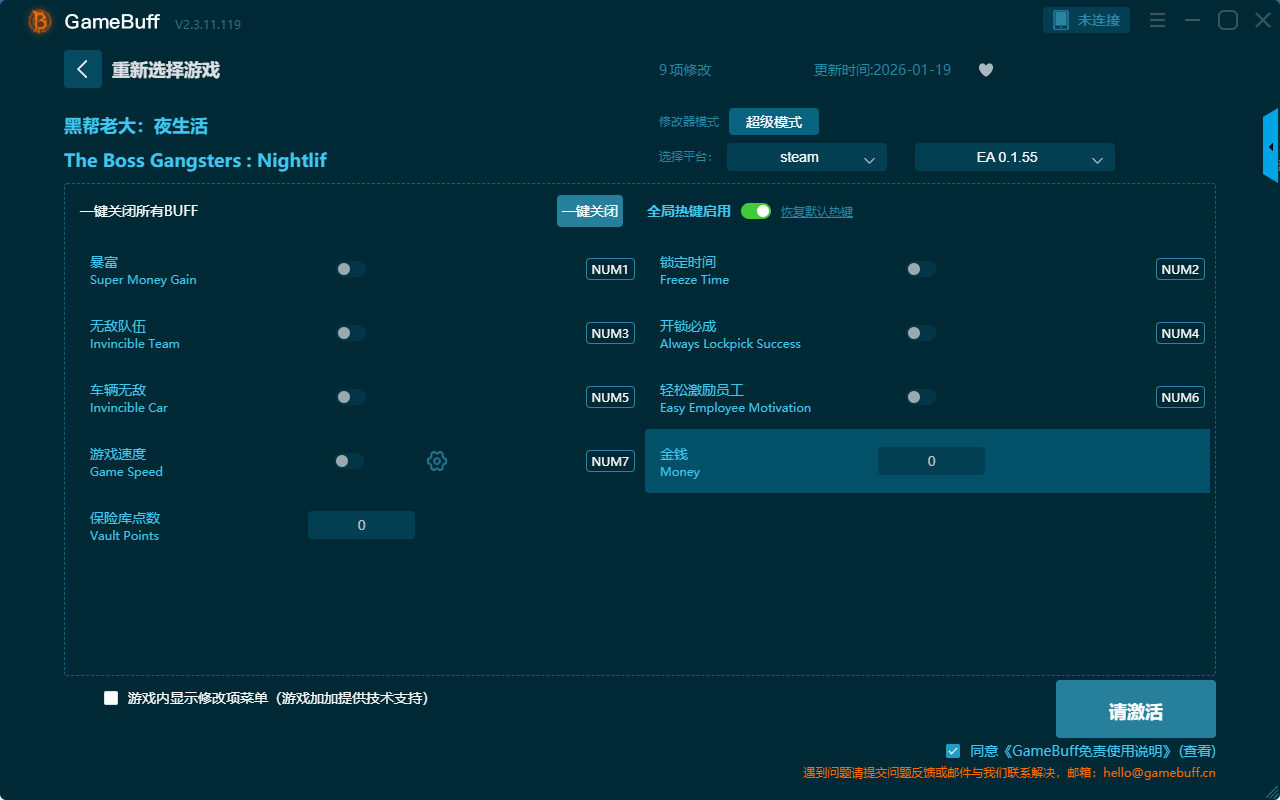Click the GameBuff logo icon
This screenshot has width=1280, height=800.
(x=40, y=21)
